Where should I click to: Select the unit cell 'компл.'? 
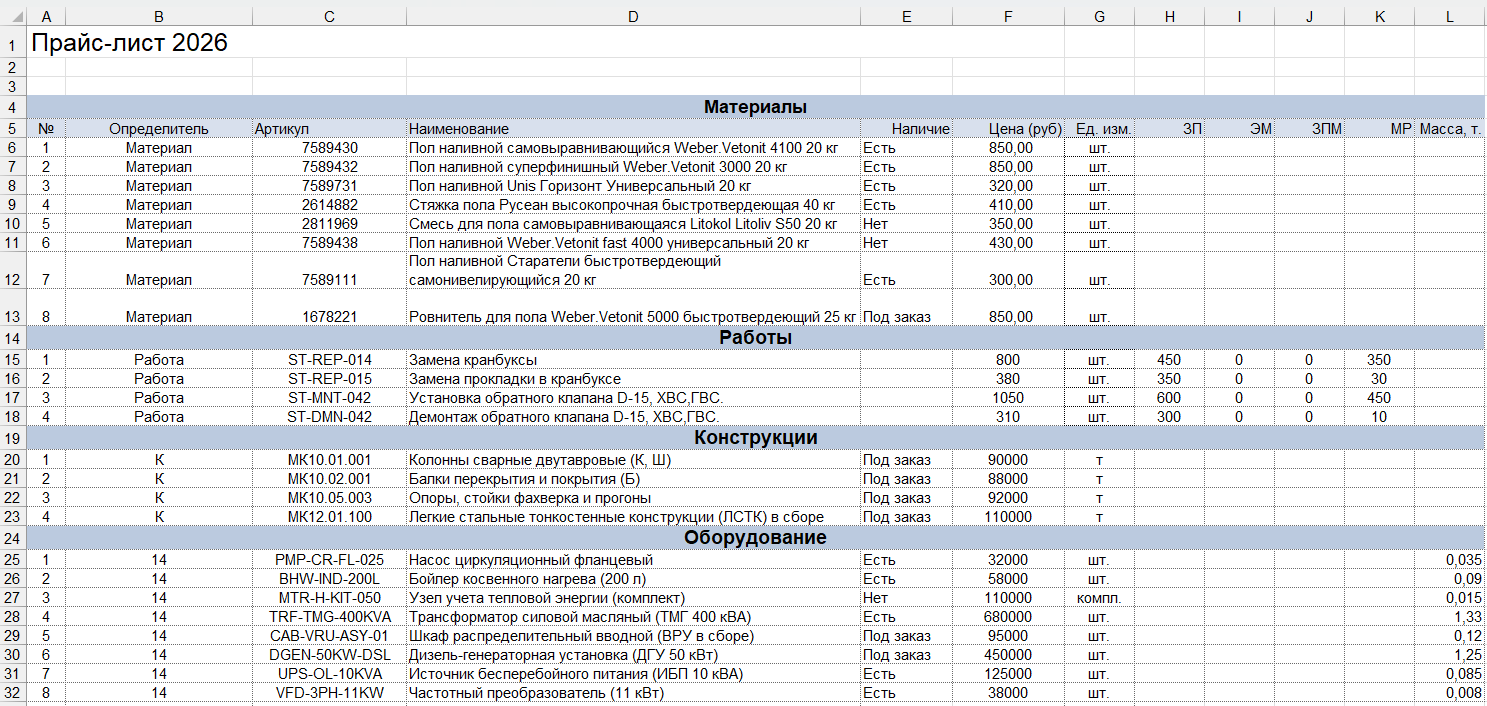click(x=1099, y=598)
